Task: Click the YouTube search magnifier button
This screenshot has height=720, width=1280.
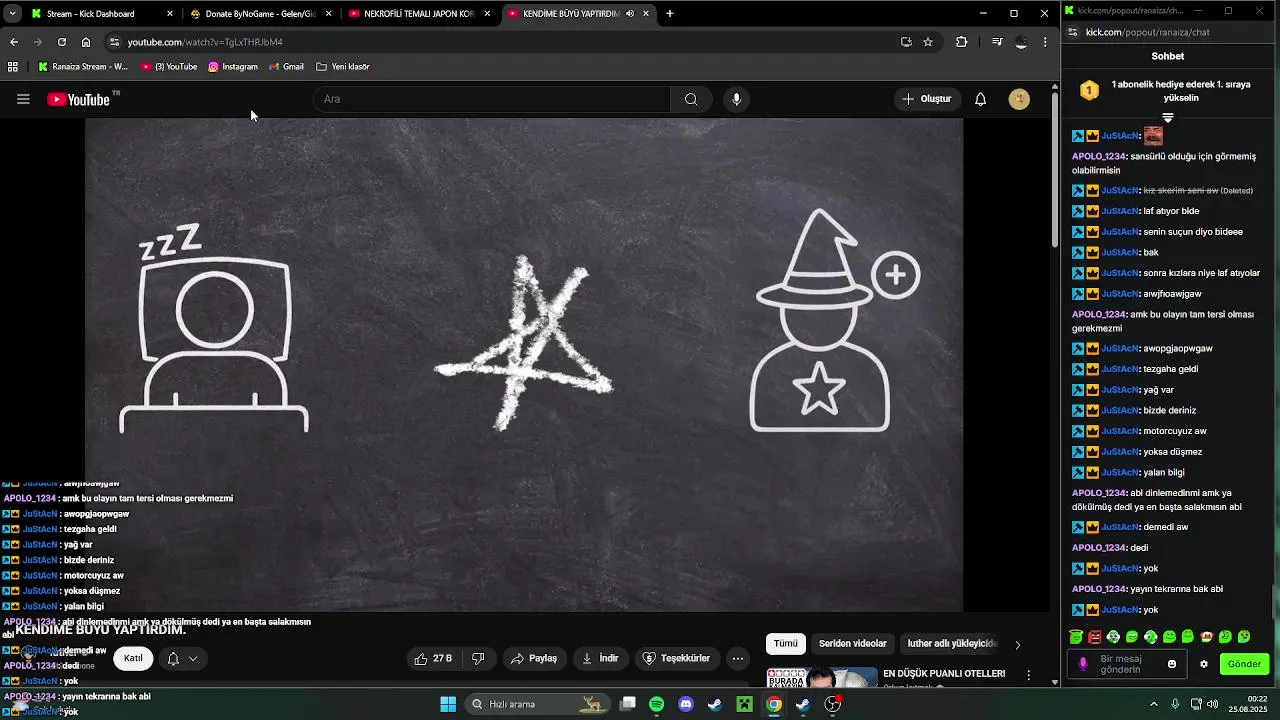Action: [691, 99]
